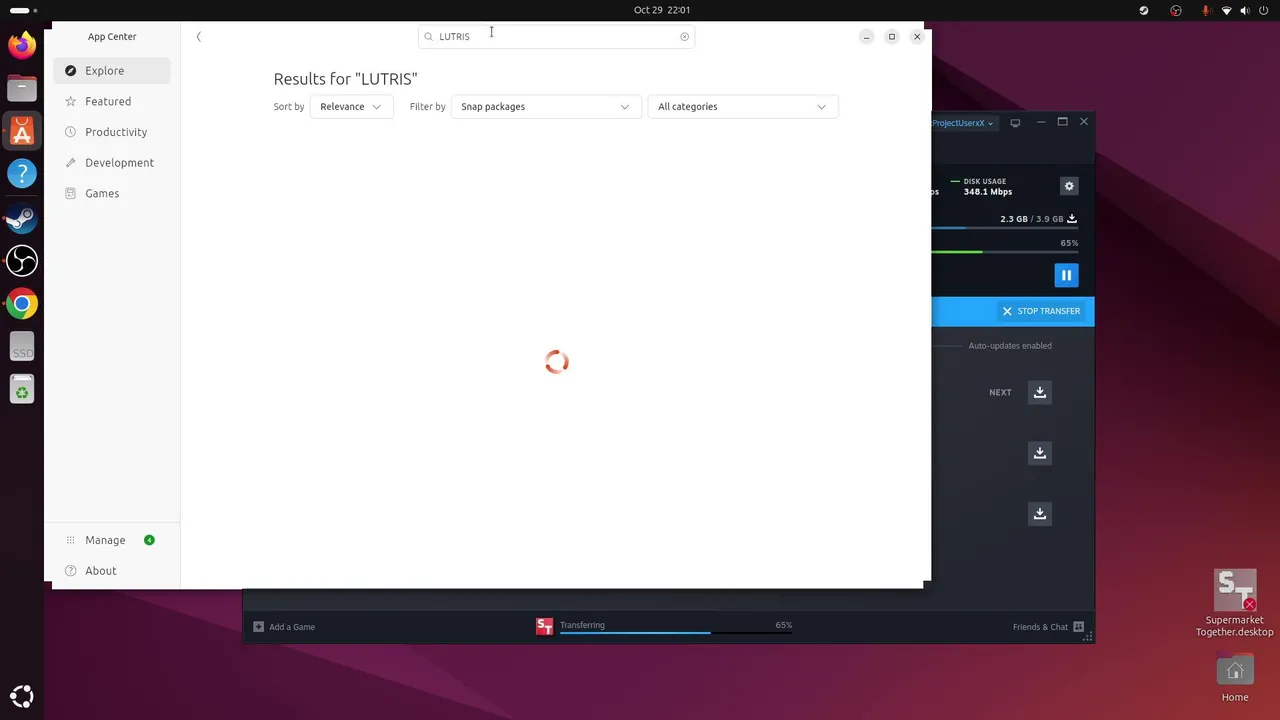Open the Sort by Relevance dropdown
Image resolution: width=1280 pixels, height=720 pixels.
[x=351, y=107]
